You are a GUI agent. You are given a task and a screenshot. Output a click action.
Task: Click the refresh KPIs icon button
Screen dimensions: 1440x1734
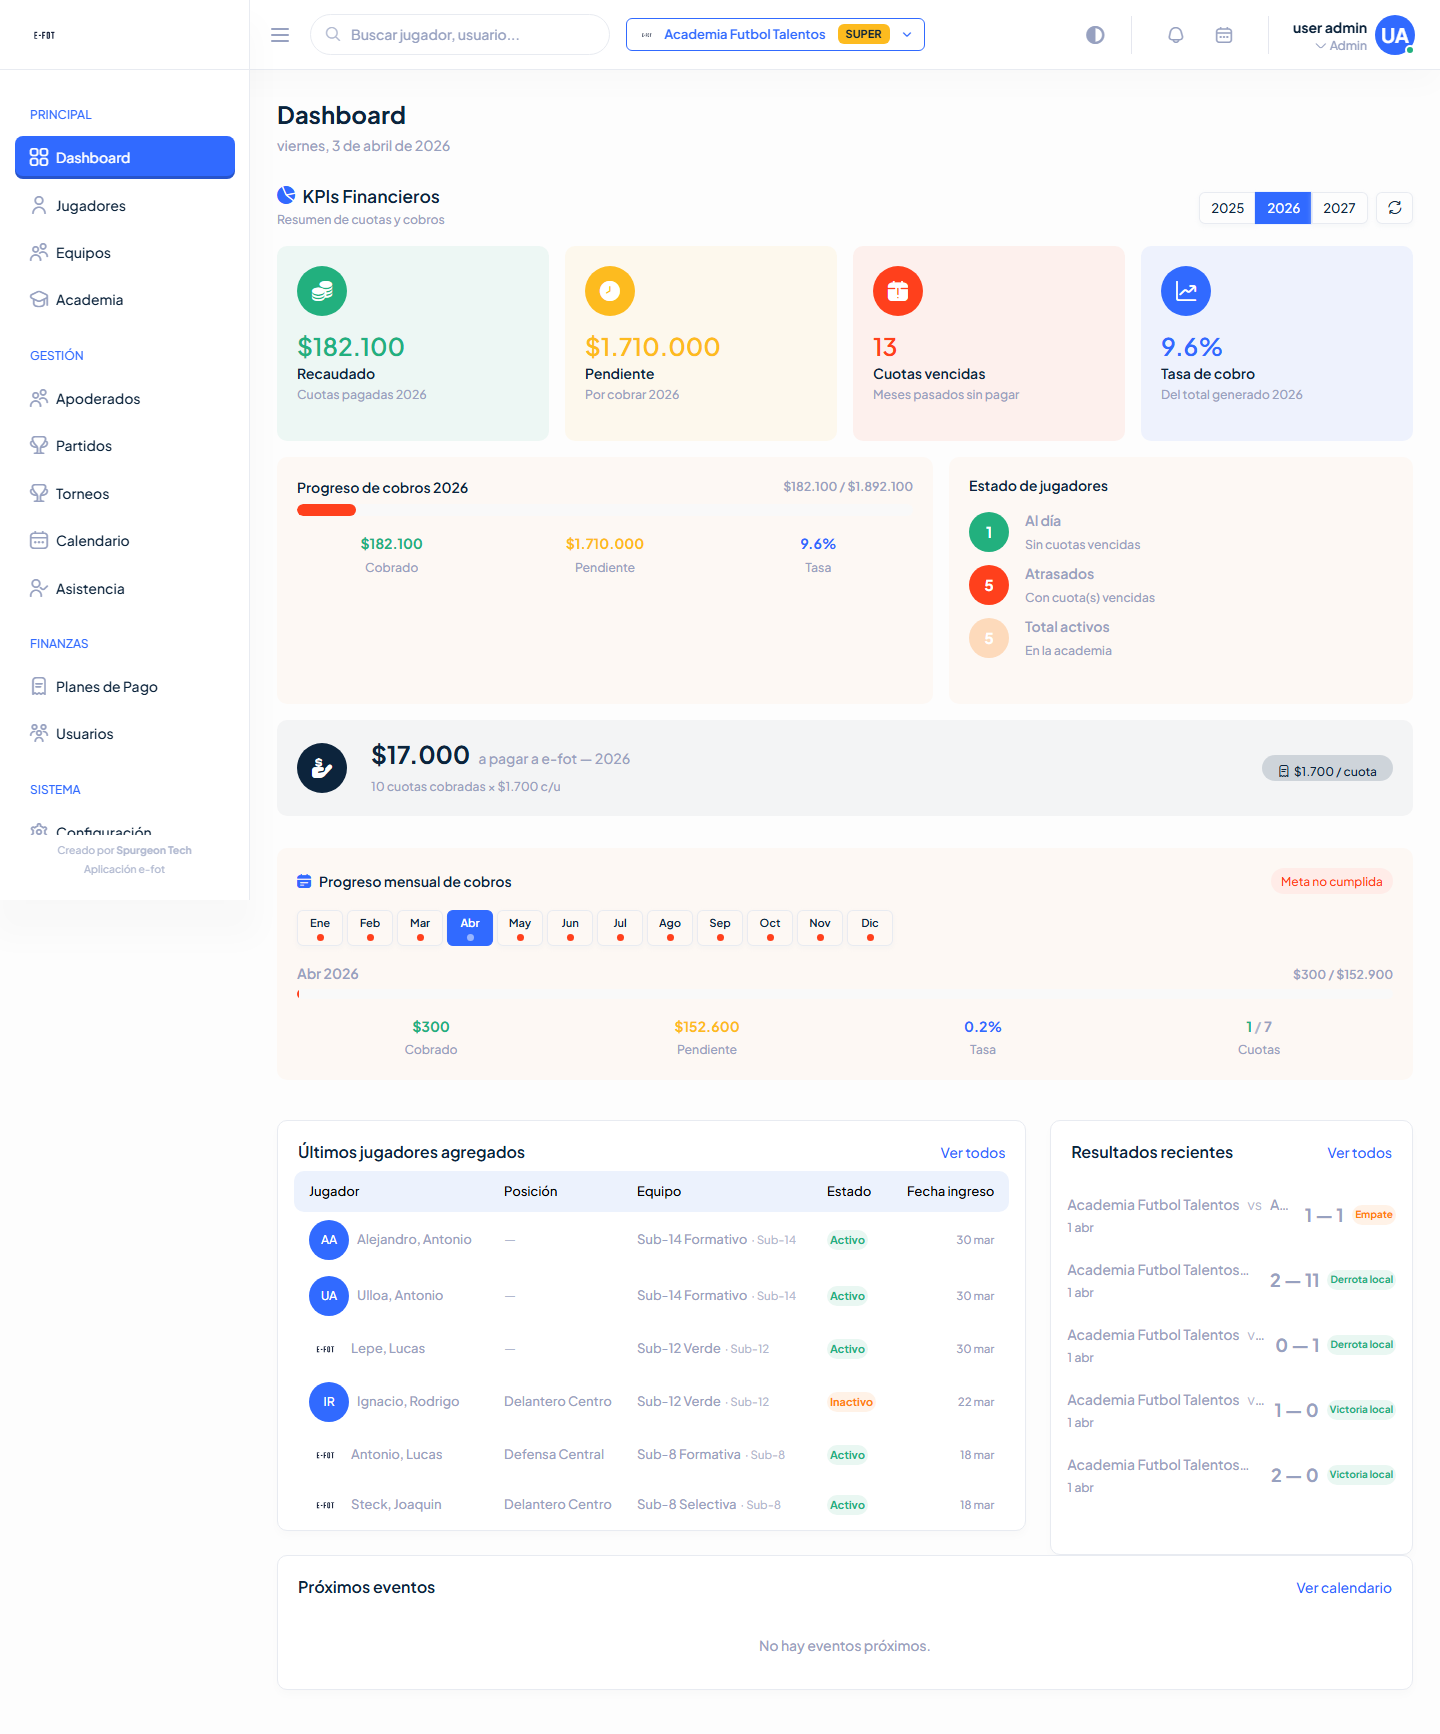(1395, 208)
